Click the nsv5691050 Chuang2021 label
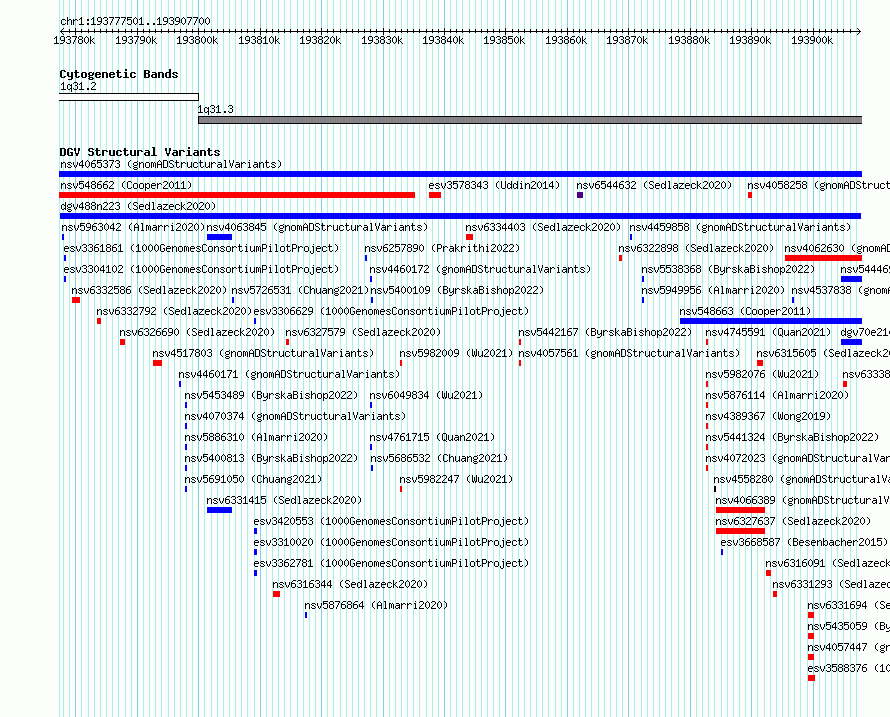Viewport: 890px width, 717px height. click(253, 479)
